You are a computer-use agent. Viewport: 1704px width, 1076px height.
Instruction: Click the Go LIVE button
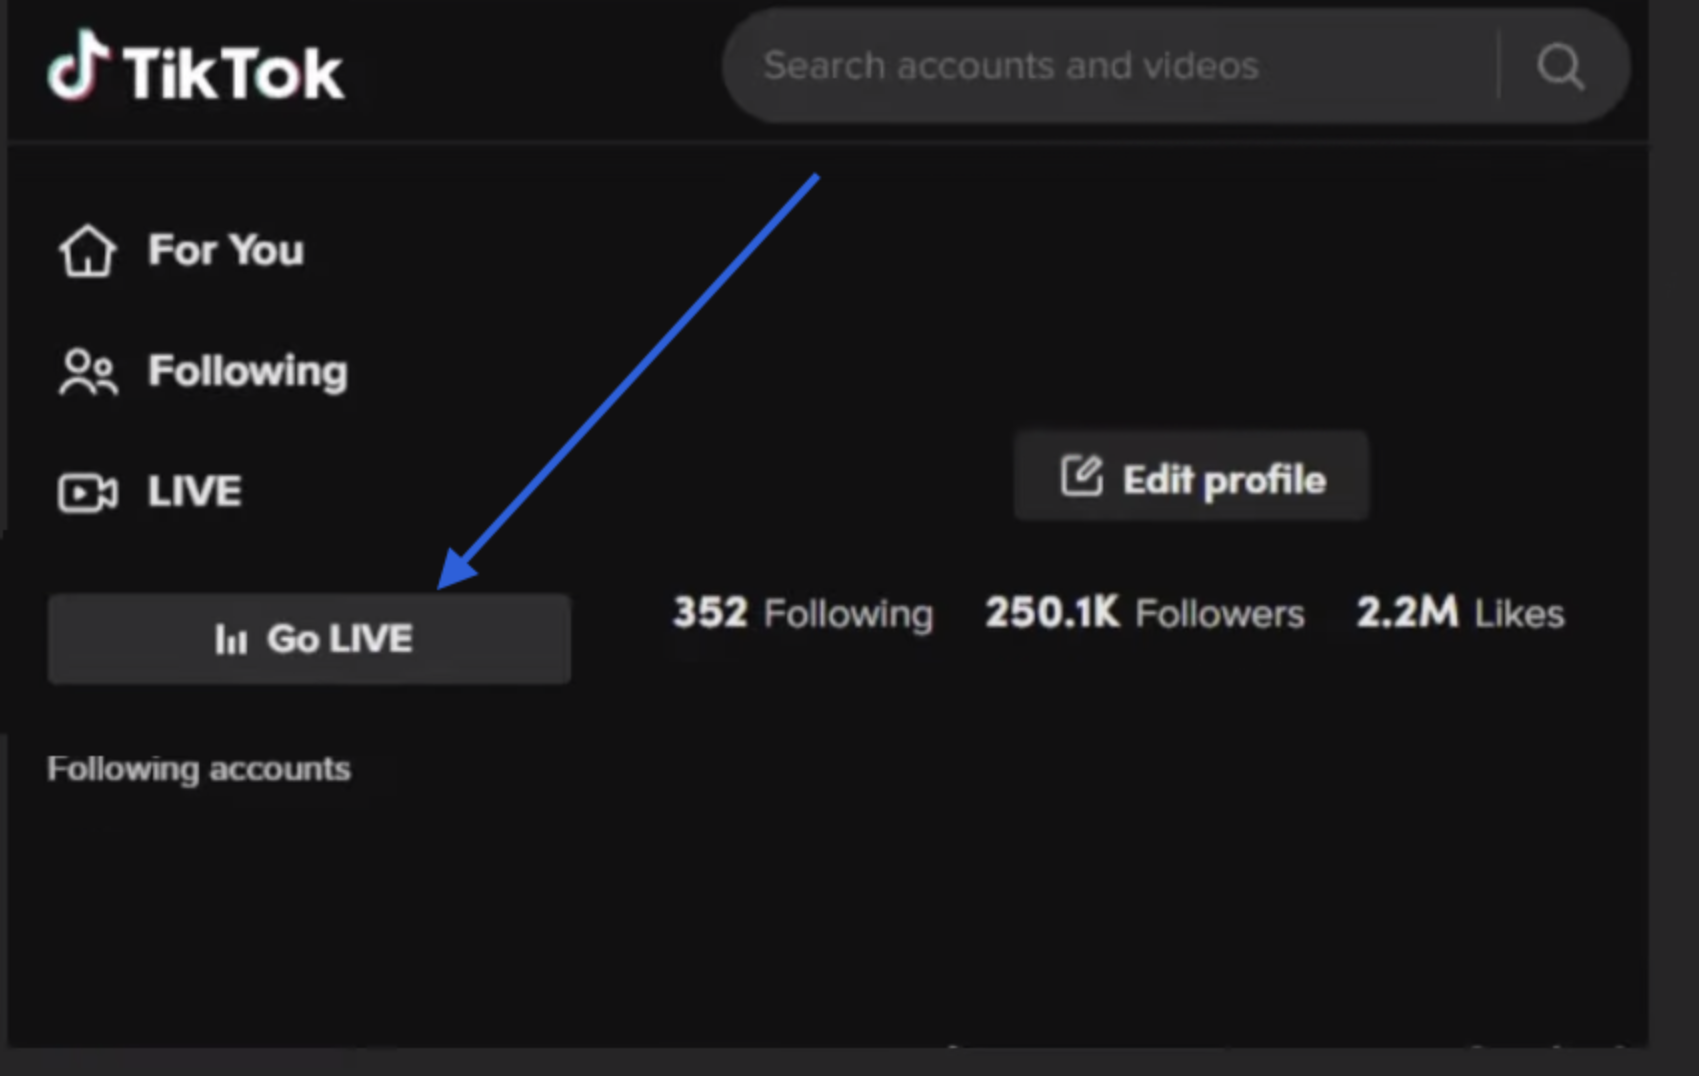309,639
